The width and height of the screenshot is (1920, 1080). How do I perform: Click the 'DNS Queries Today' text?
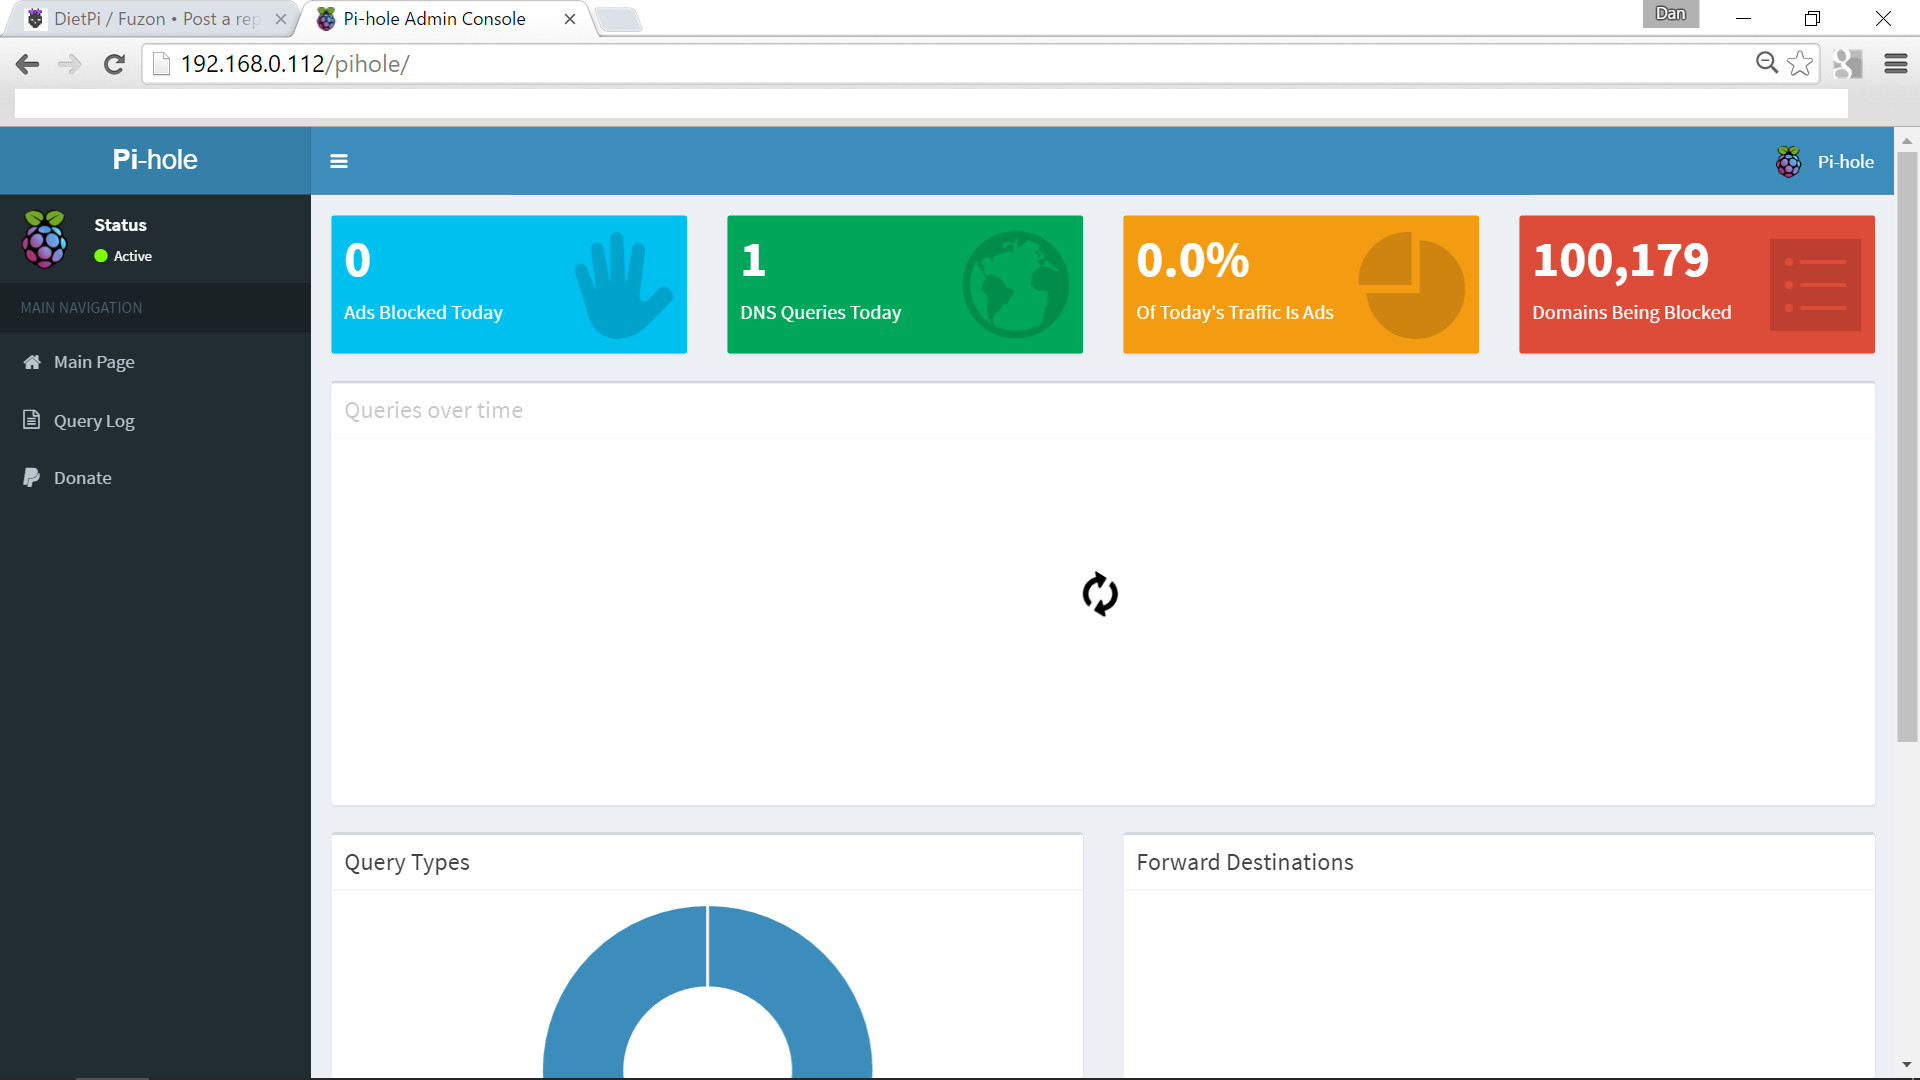(x=821, y=313)
